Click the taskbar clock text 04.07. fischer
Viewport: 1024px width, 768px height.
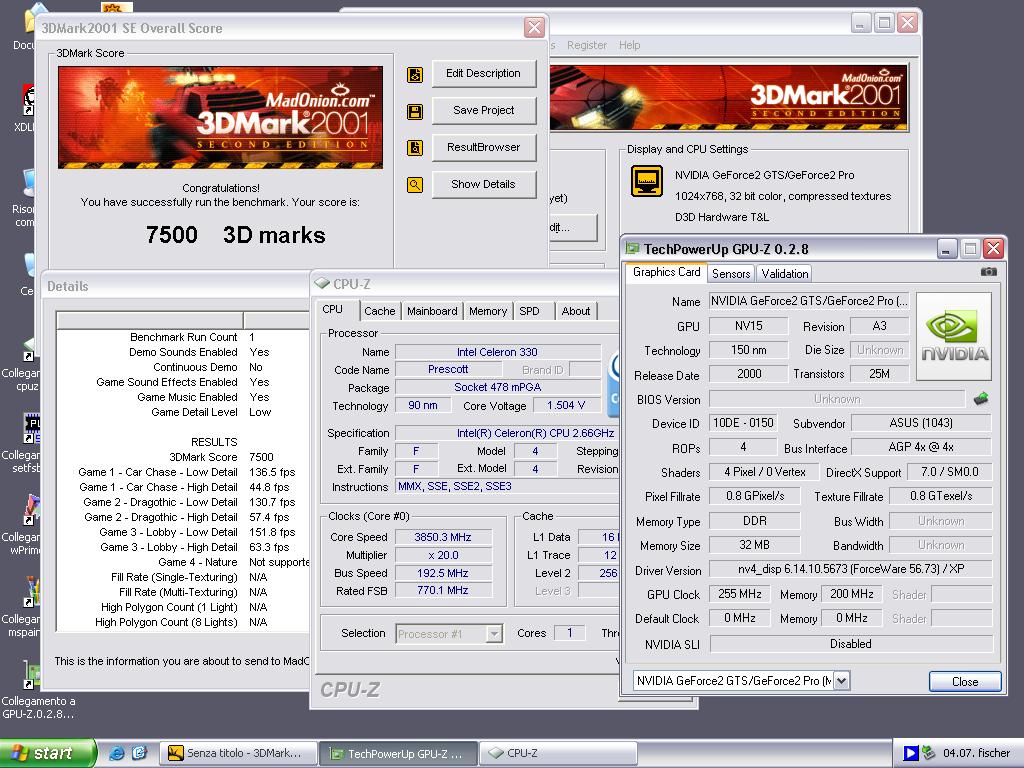click(976, 753)
